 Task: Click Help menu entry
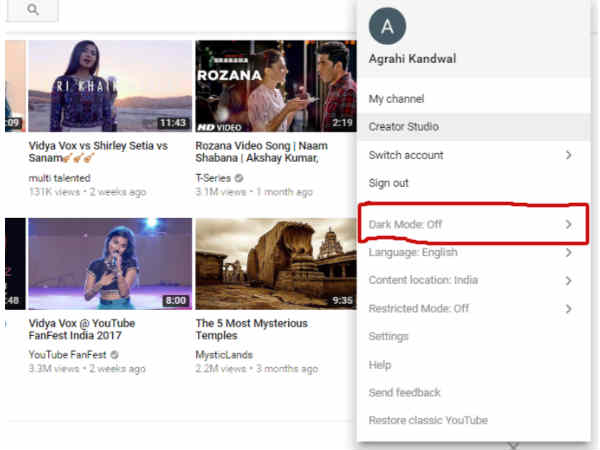380,365
